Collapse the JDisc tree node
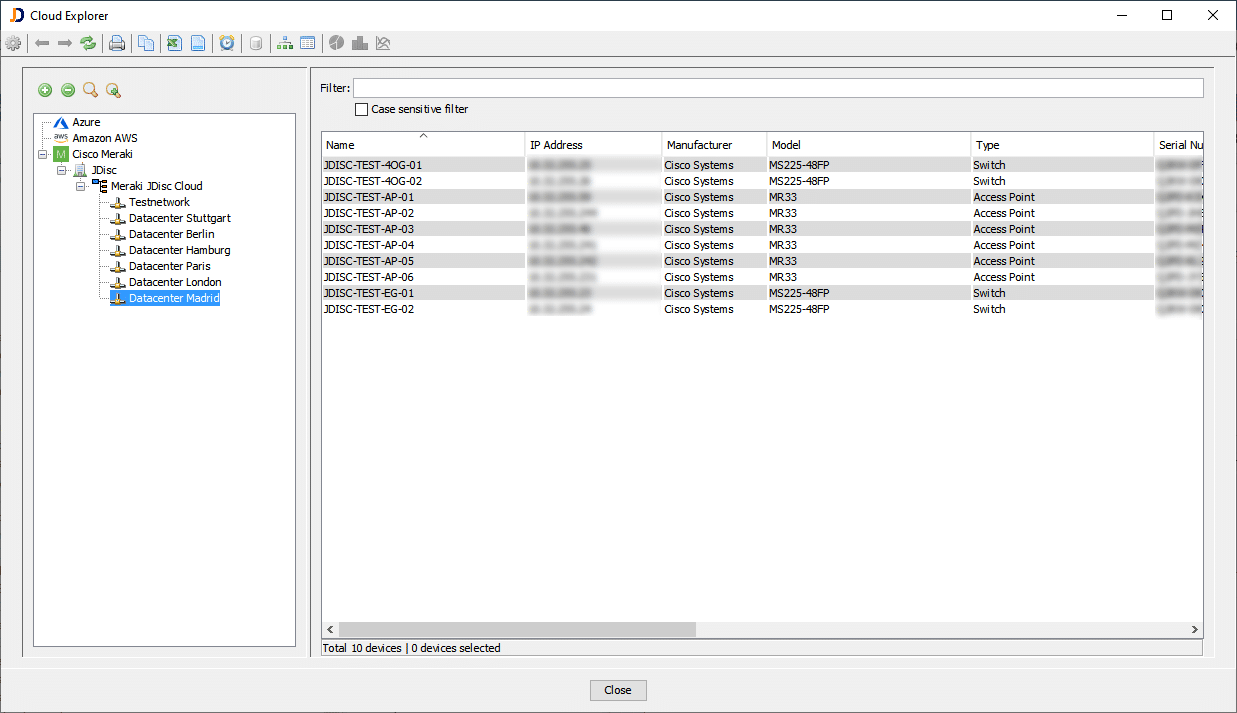Screen dimensions: 1237x713 tap(62, 170)
